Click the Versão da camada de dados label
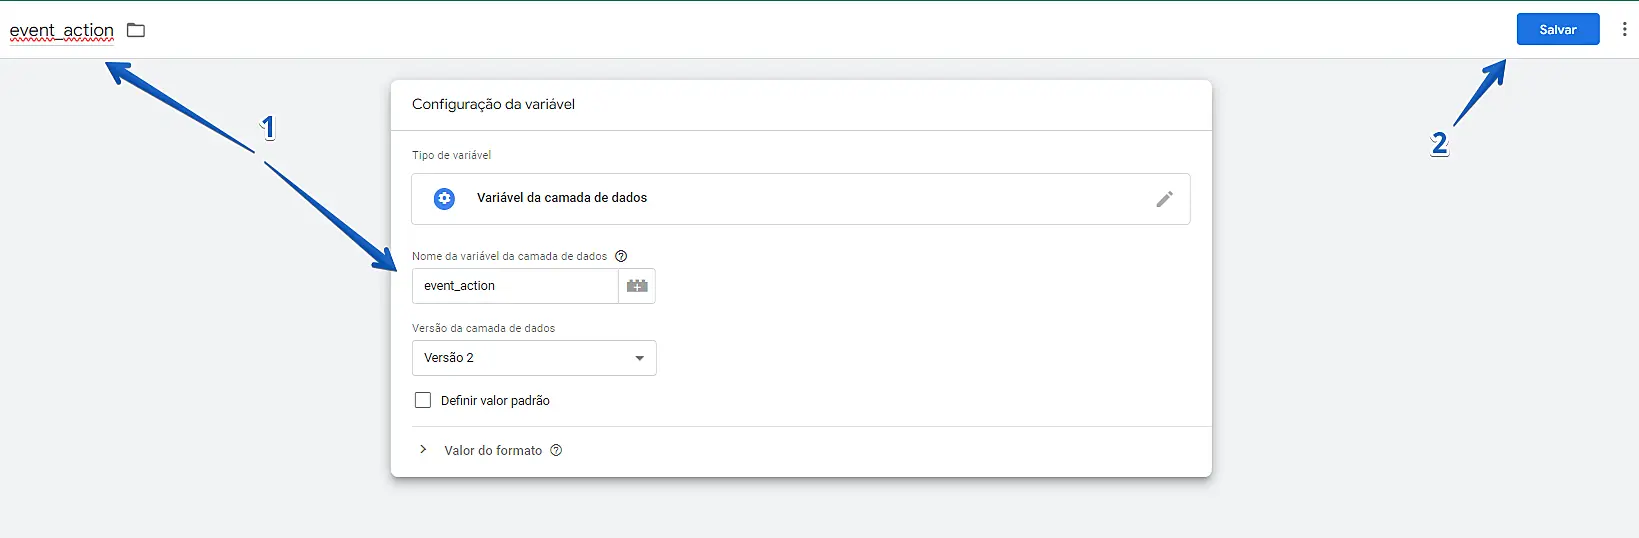Image resolution: width=1639 pixels, height=538 pixels. [483, 328]
